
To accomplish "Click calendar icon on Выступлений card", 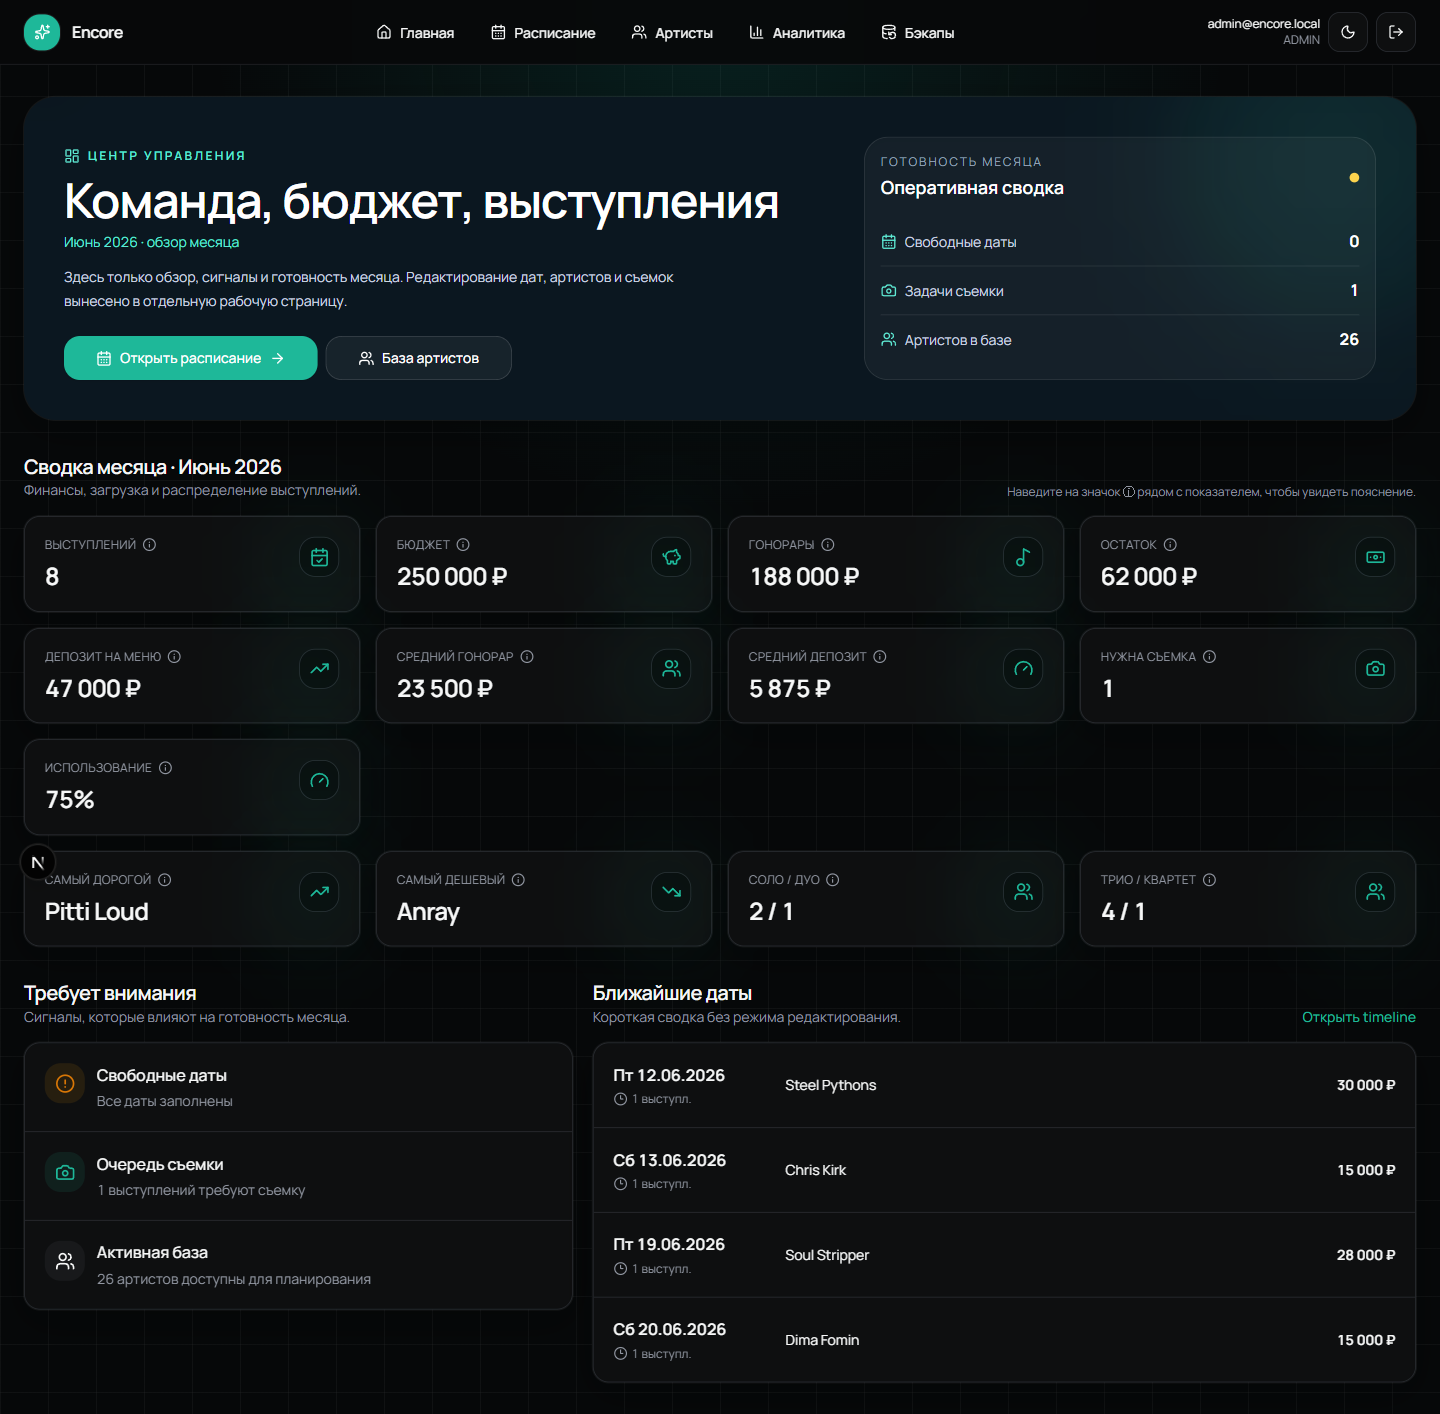I will pos(319,557).
